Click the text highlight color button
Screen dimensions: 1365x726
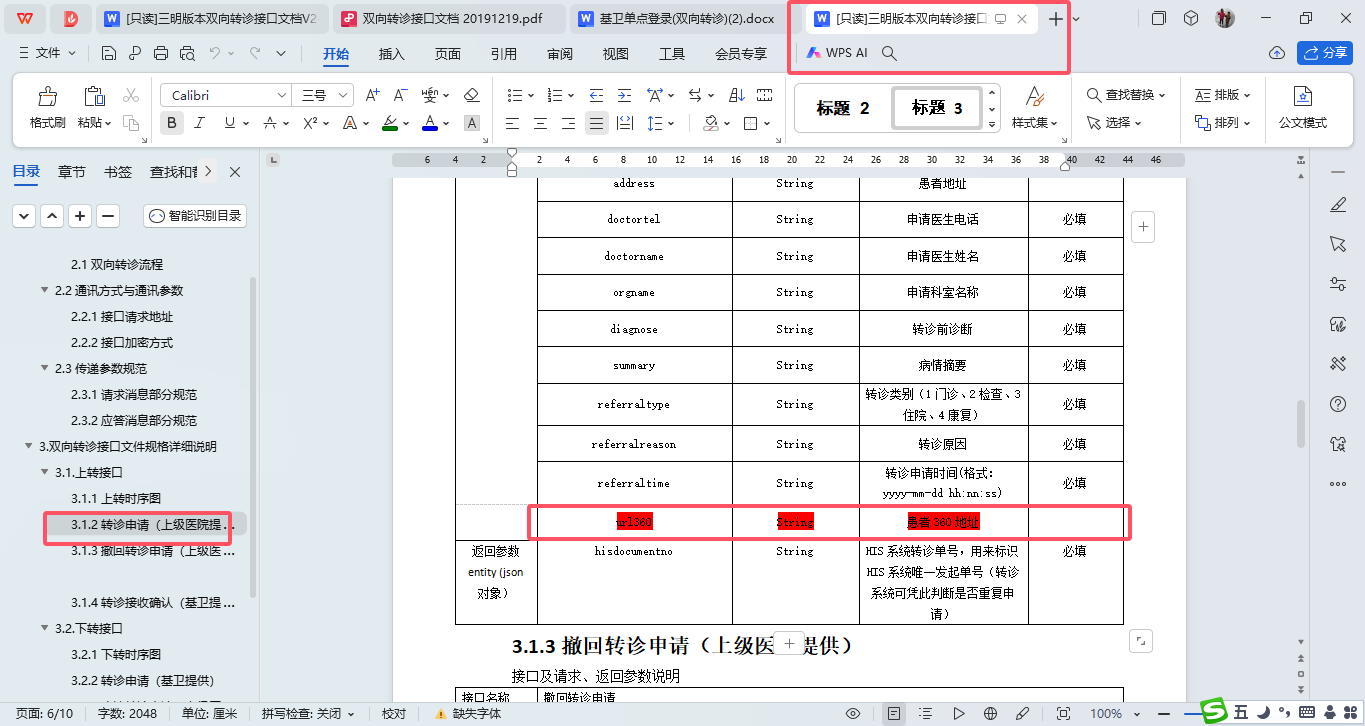click(x=390, y=123)
